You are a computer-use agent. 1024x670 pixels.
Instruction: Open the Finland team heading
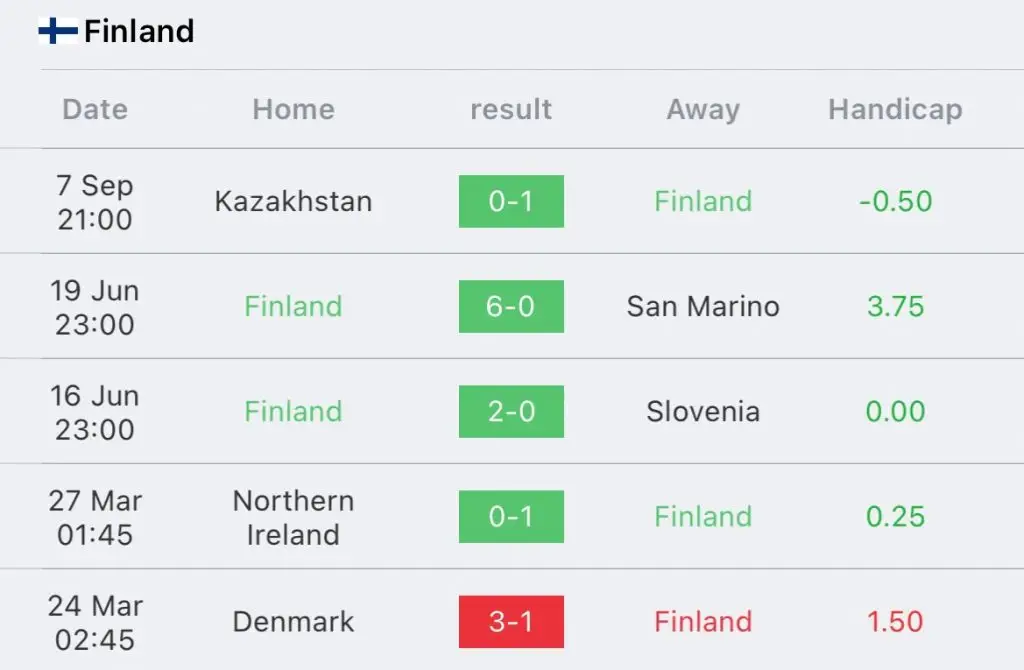139,31
